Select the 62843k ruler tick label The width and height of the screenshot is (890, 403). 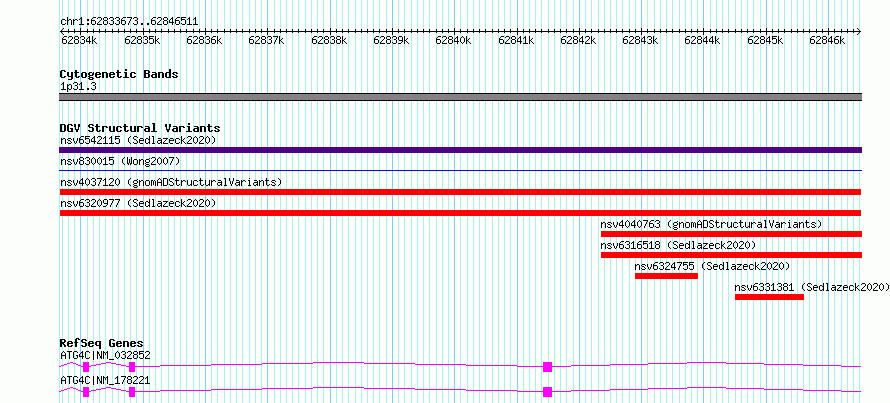(640, 40)
